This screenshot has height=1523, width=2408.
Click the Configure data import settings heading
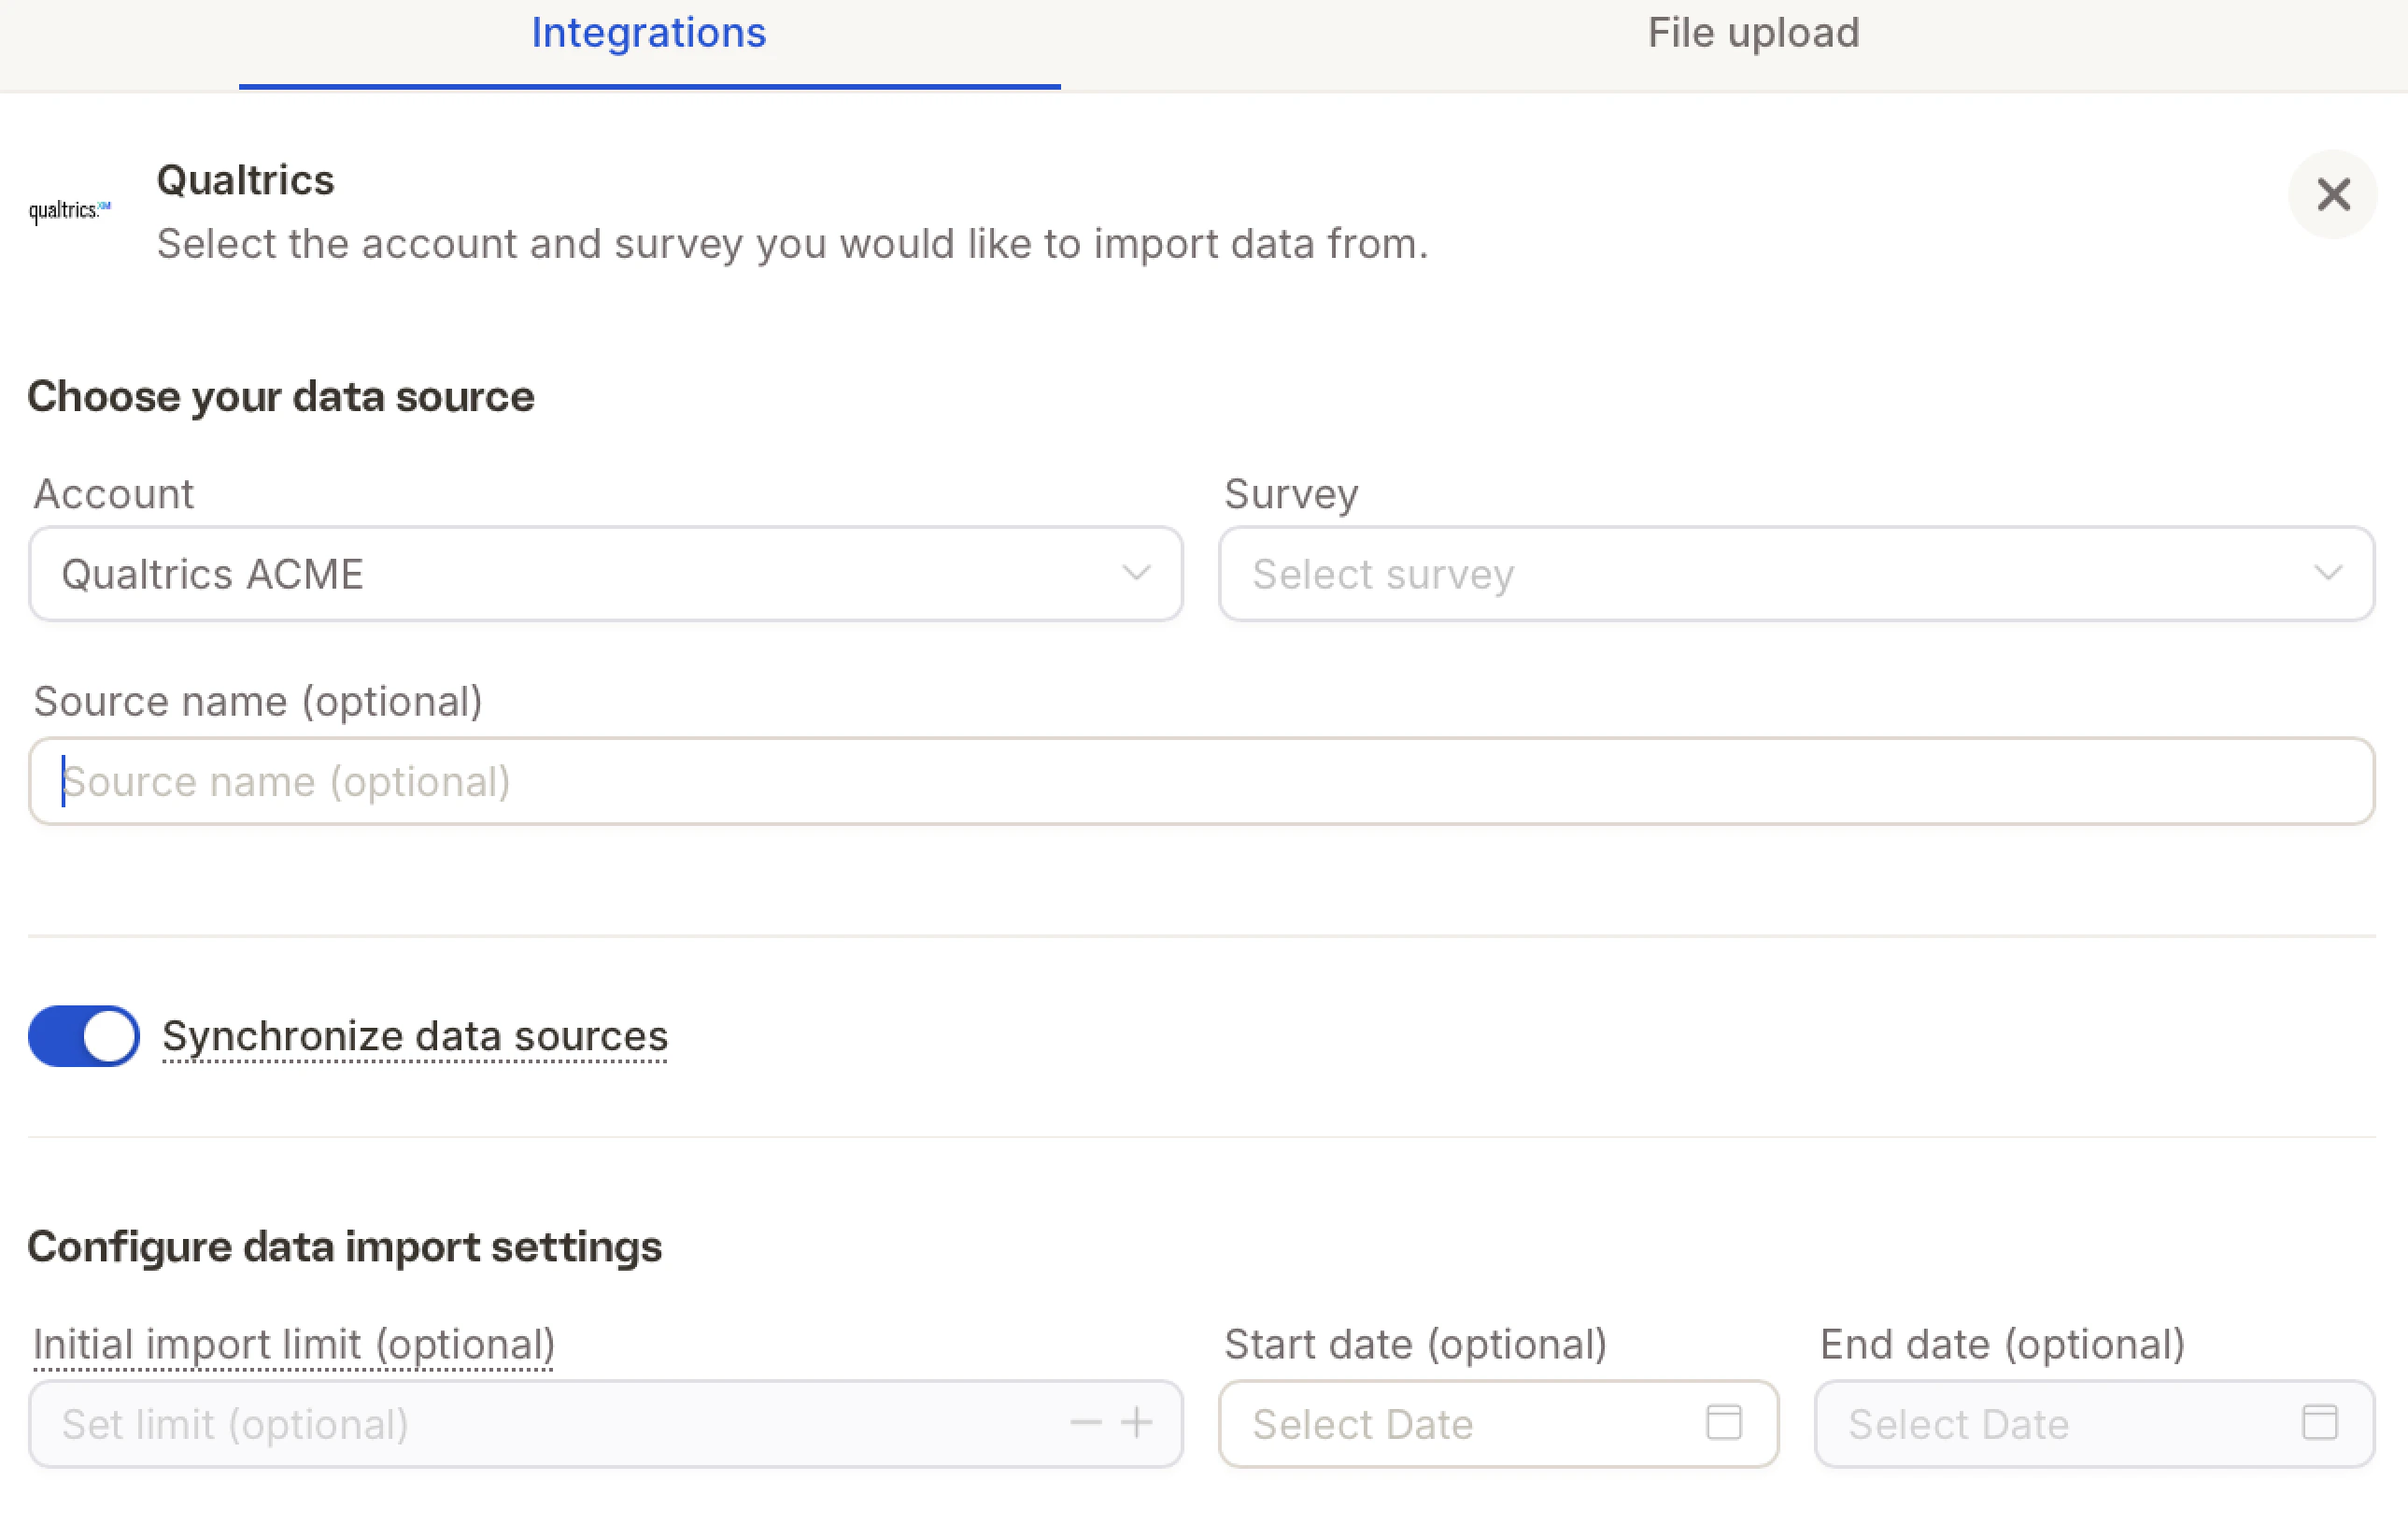tap(345, 1247)
